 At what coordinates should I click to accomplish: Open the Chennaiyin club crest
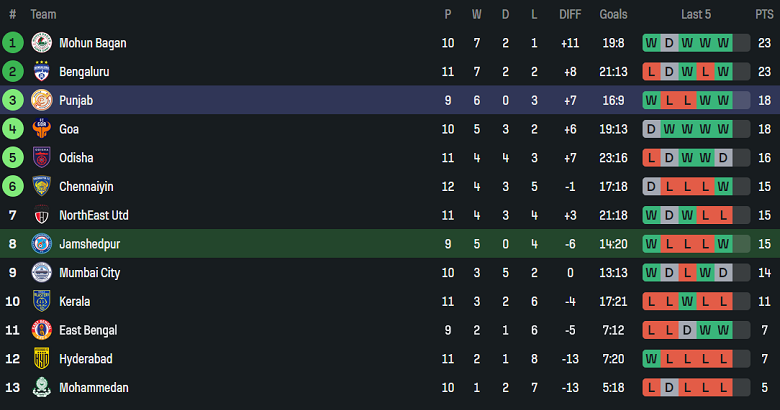[42, 187]
